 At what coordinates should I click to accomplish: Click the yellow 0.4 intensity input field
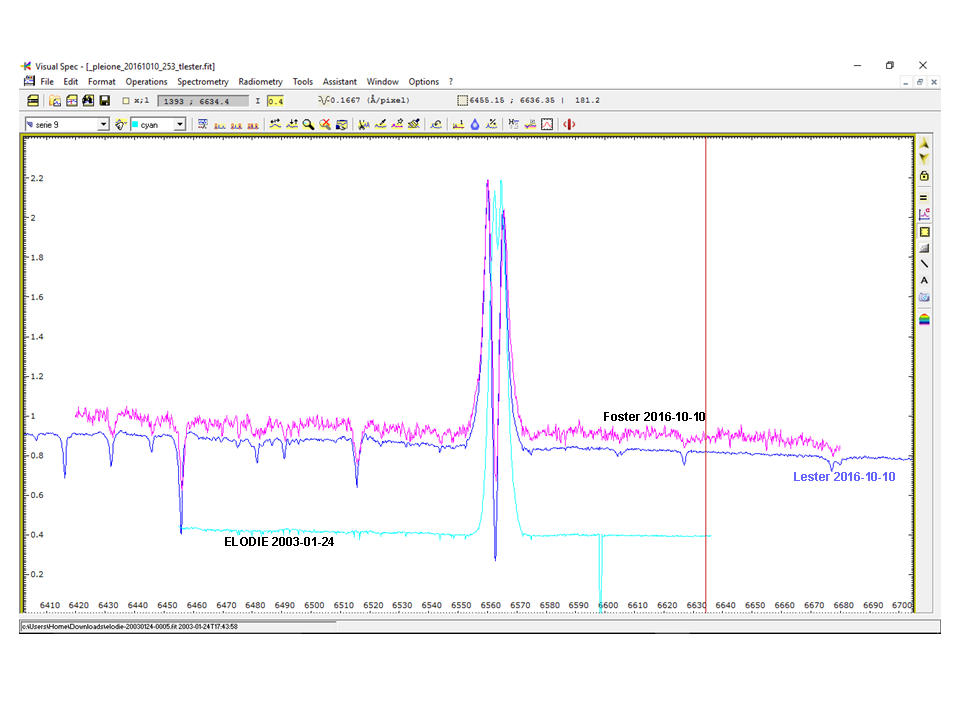point(276,101)
